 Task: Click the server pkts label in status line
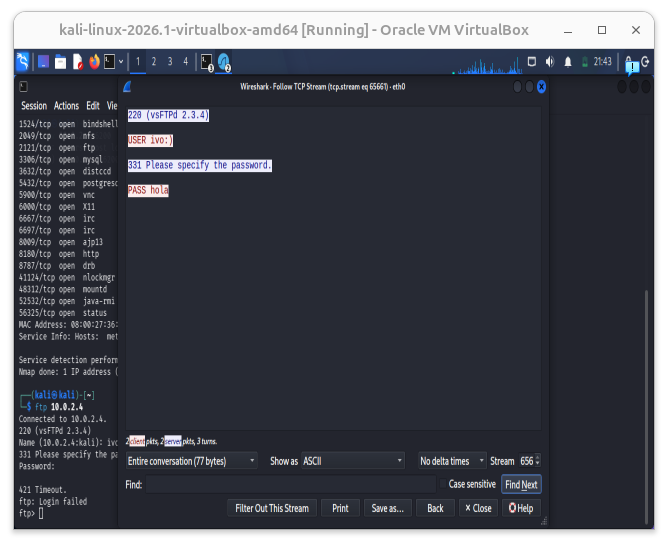point(173,442)
